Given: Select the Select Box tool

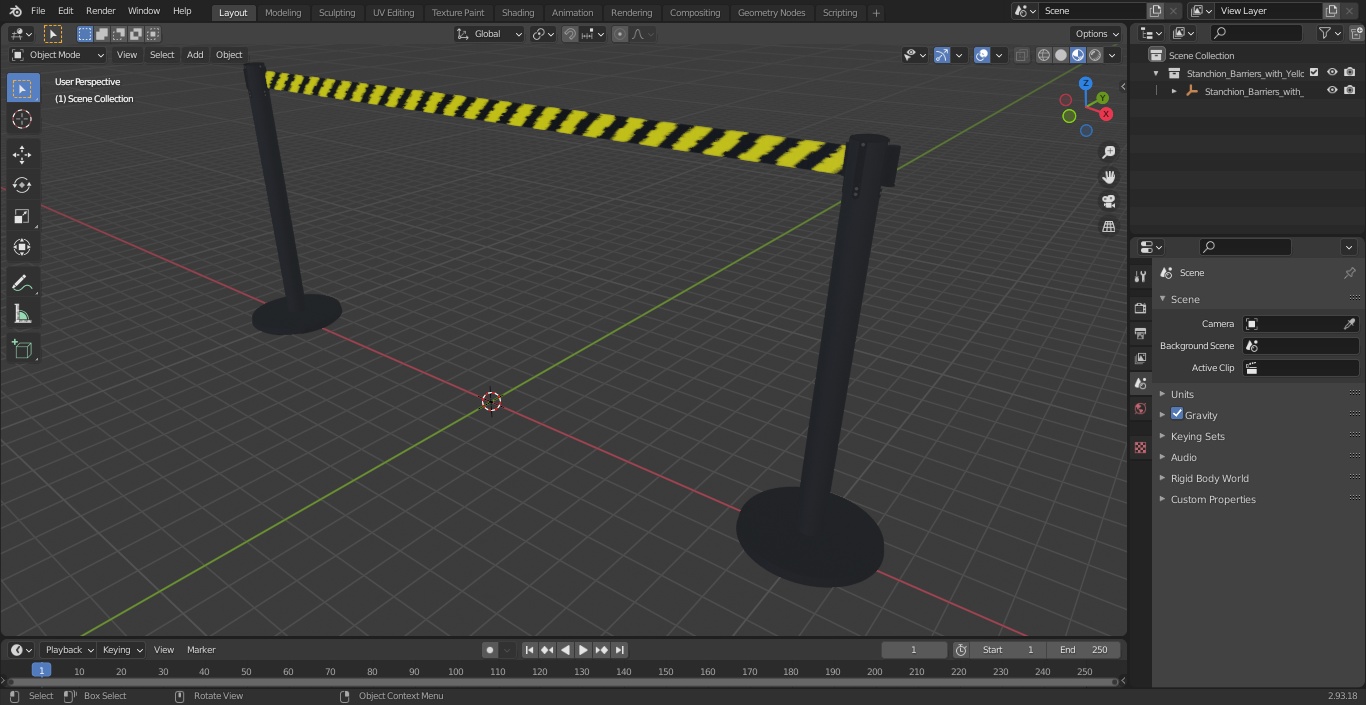Looking at the screenshot, I should point(22,88).
